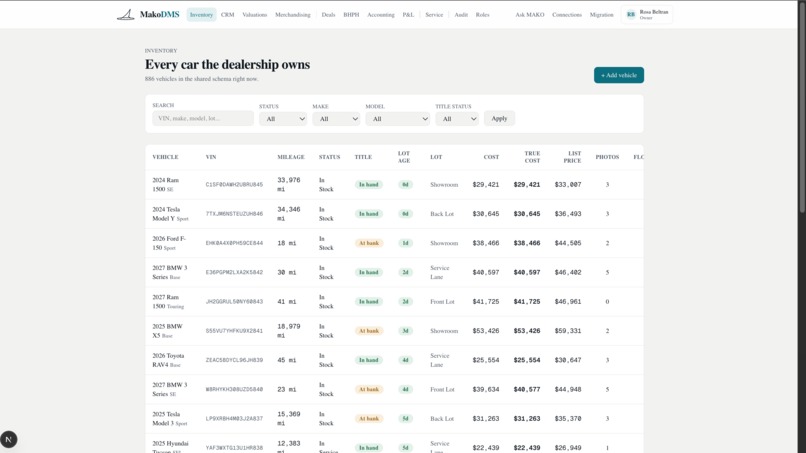The width and height of the screenshot is (806, 453).
Task: Click the 3d lot age badge
Action: pyautogui.click(x=405, y=331)
